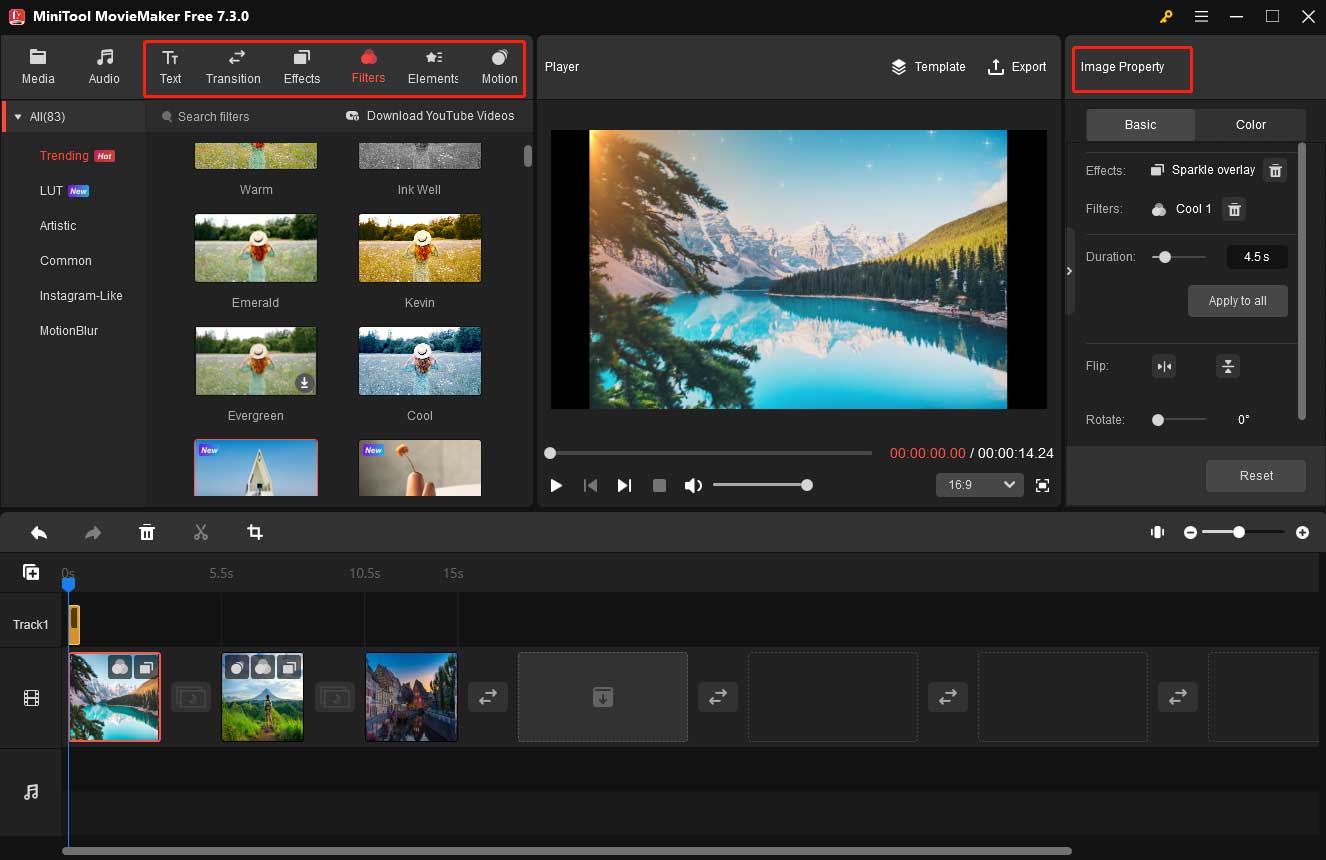Open Download YouTube Videos link

click(430, 116)
